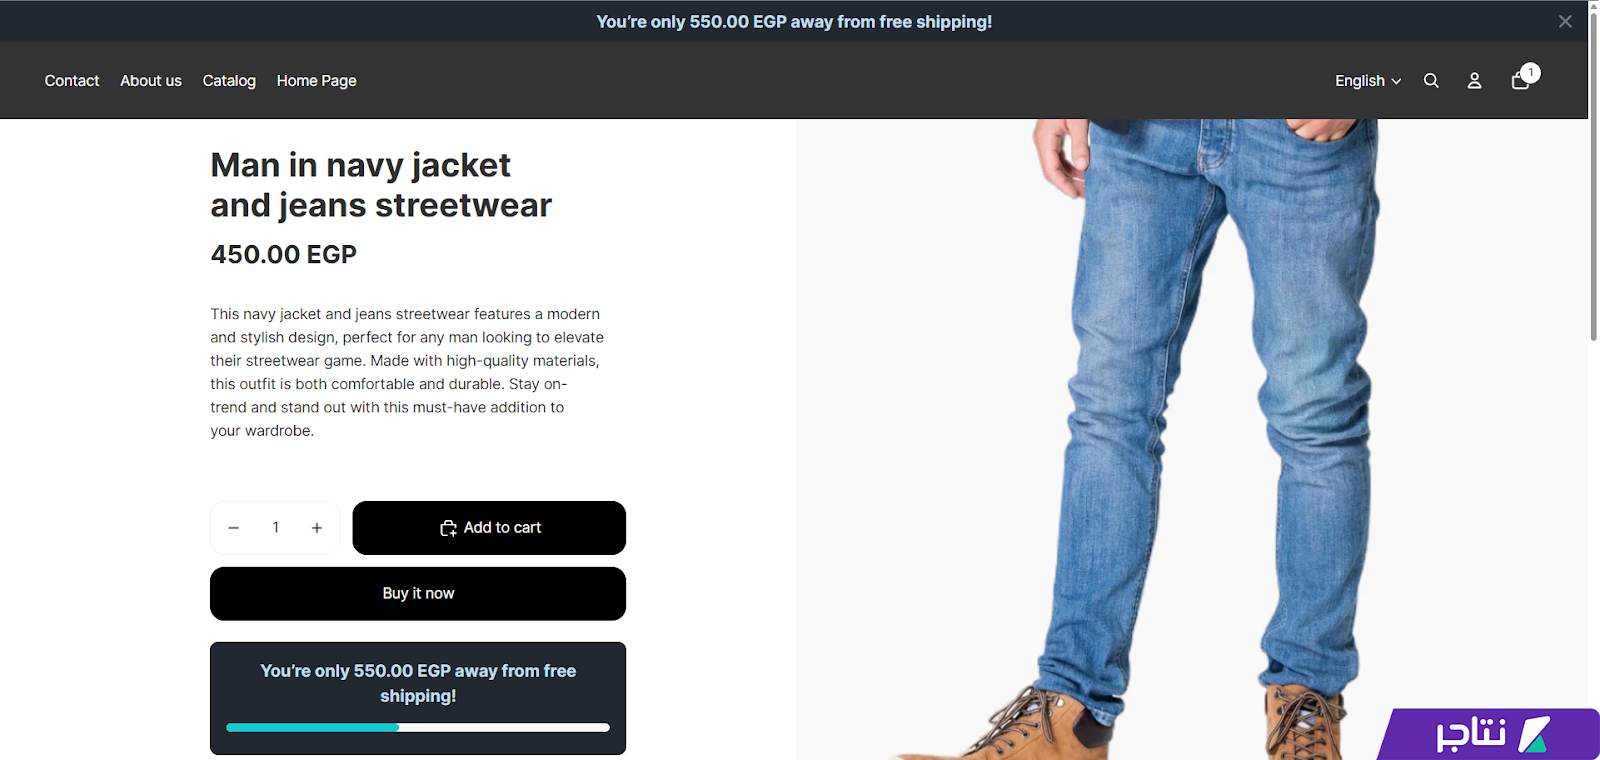This screenshot has width=1600, height=760.
Task: Increase quantity with the plus button
Action: pyautogui.click(x=317, y=528)
